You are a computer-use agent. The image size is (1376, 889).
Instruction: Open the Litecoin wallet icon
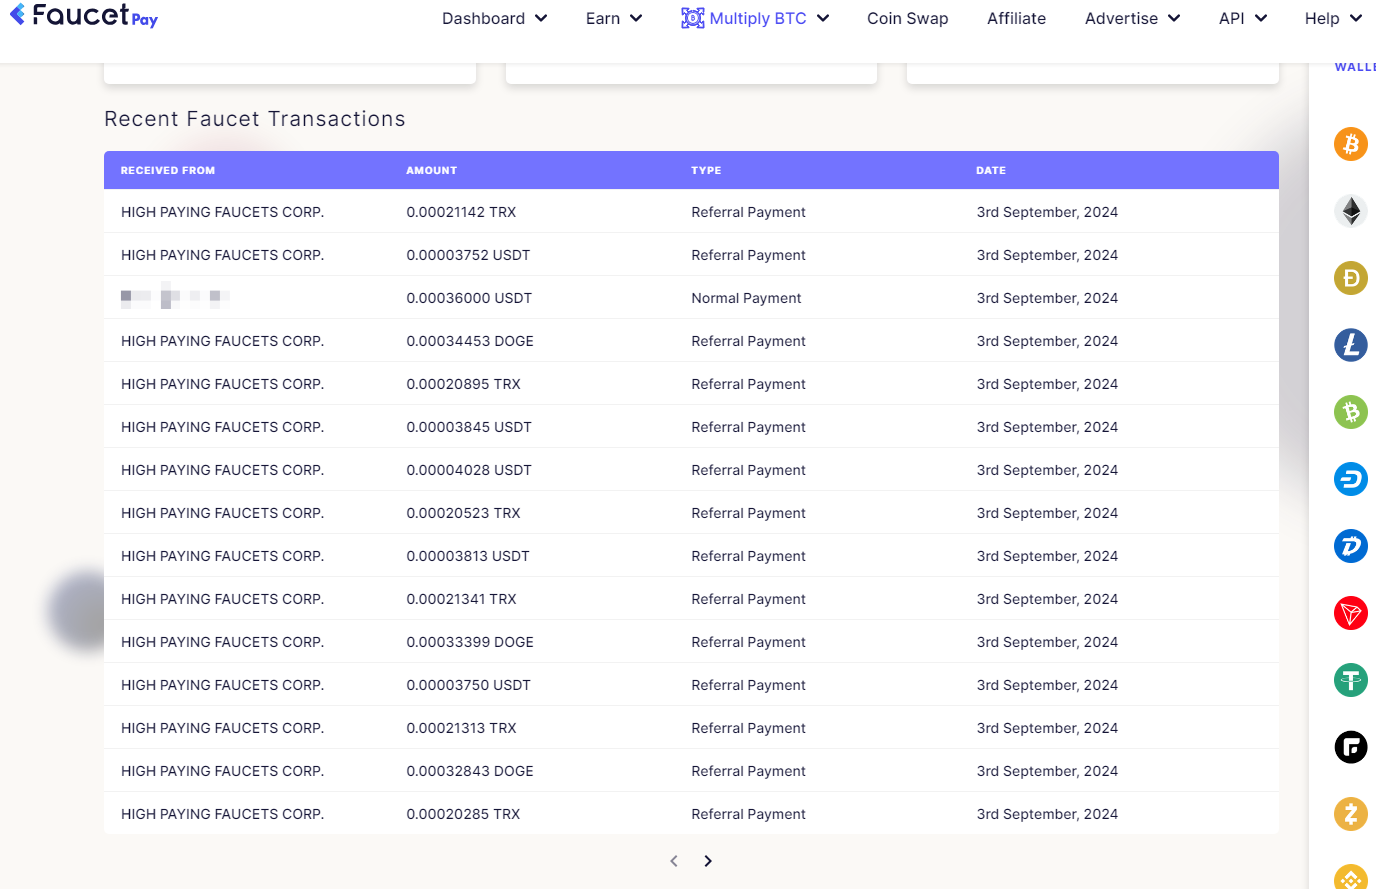[x=1351, y=345]
